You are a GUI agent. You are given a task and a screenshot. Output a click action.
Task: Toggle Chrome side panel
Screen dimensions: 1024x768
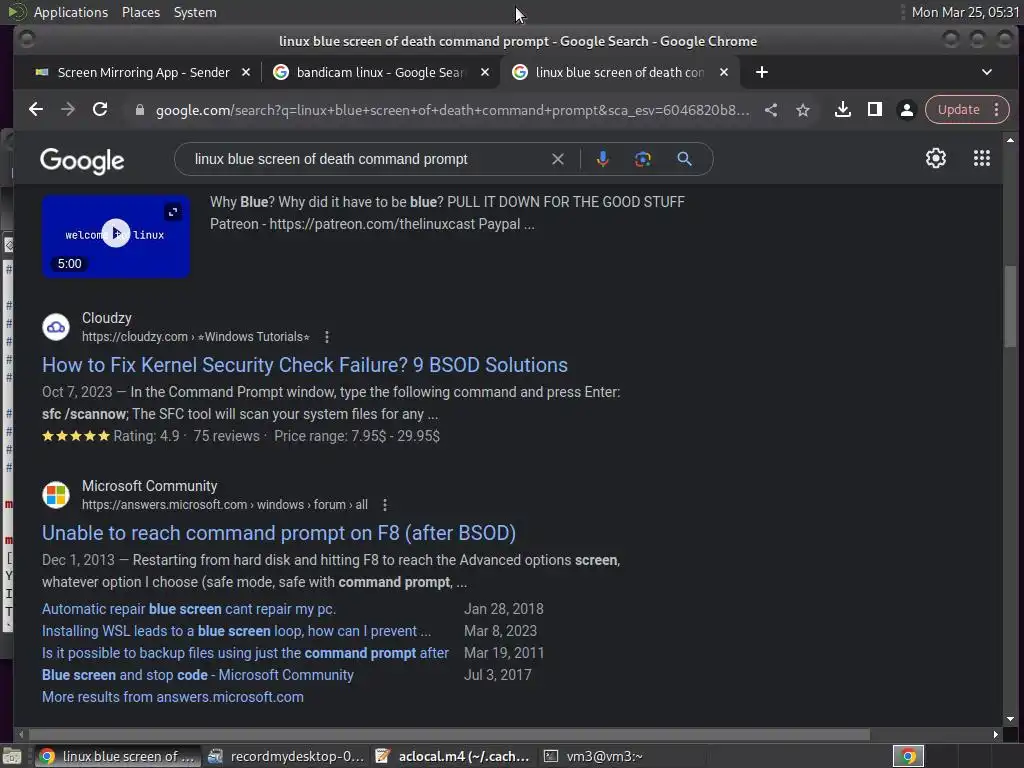click(x=874, y=110)
